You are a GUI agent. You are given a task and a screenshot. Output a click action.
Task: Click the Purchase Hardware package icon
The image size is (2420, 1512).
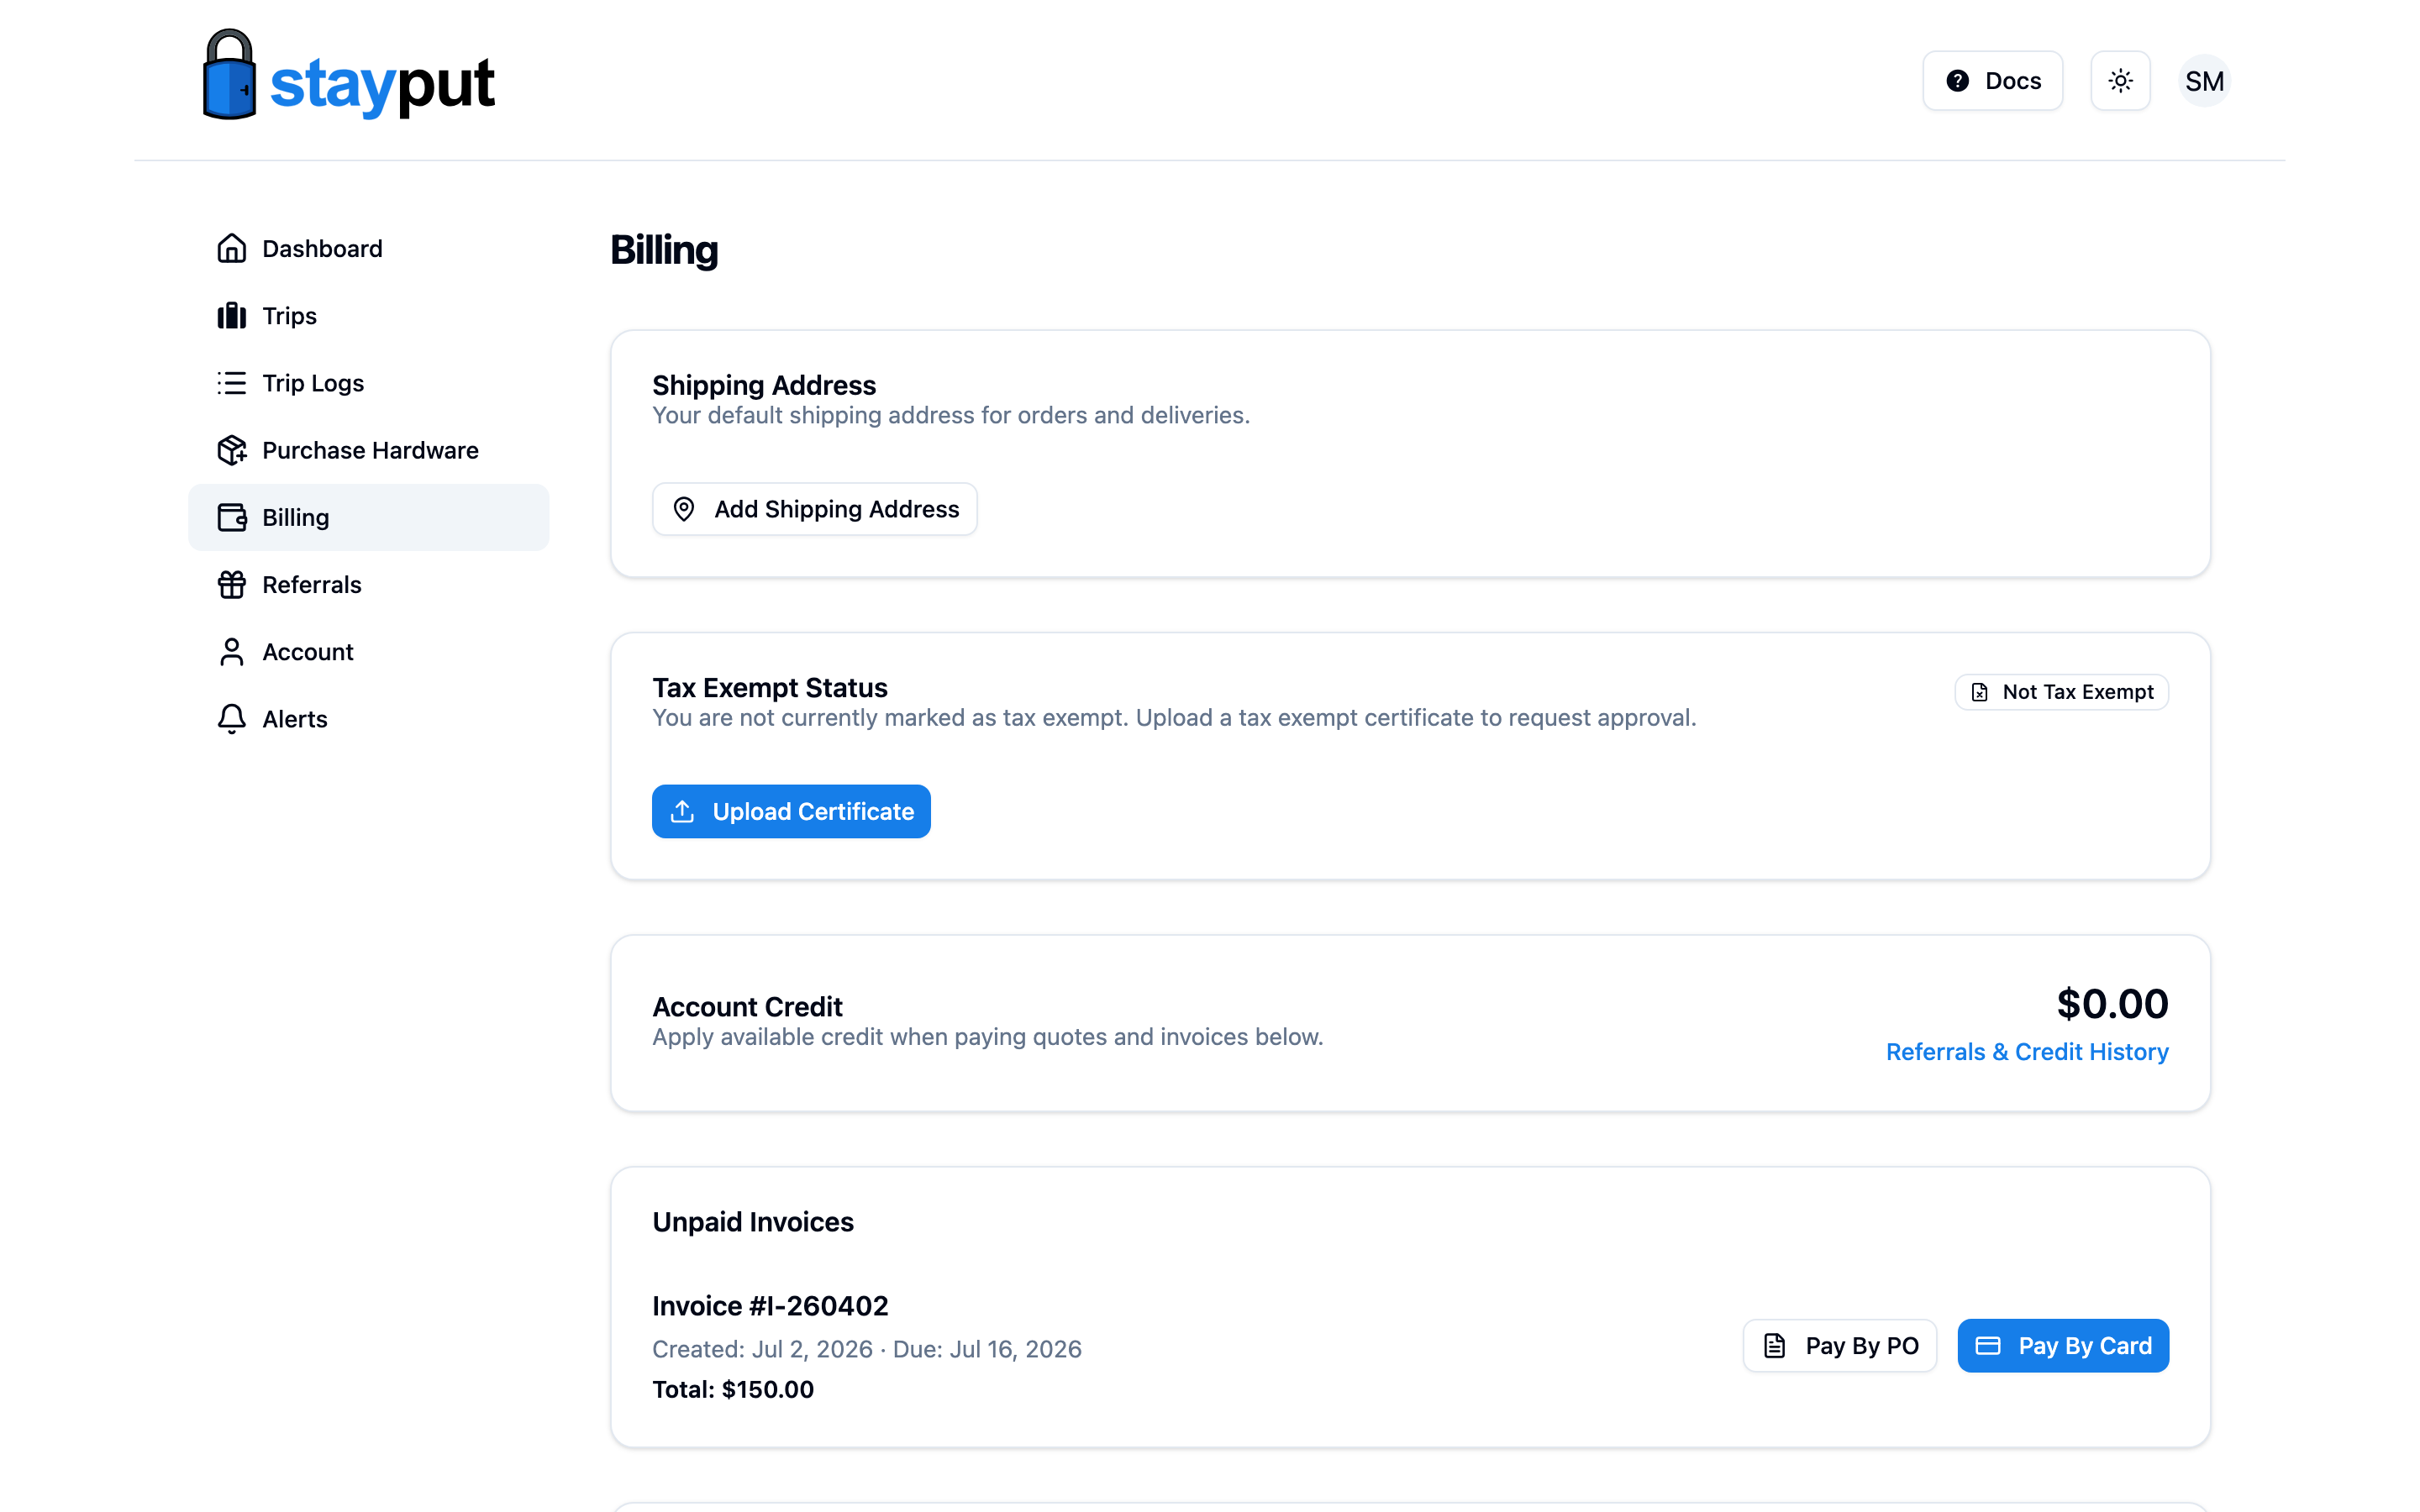pos(232,450)
